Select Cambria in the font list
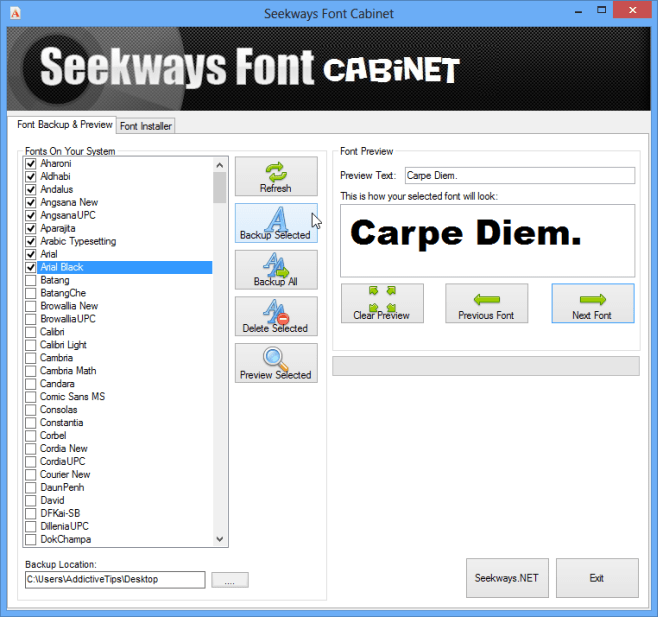Viewport: 658px width, 617px height. pos(56,358)
